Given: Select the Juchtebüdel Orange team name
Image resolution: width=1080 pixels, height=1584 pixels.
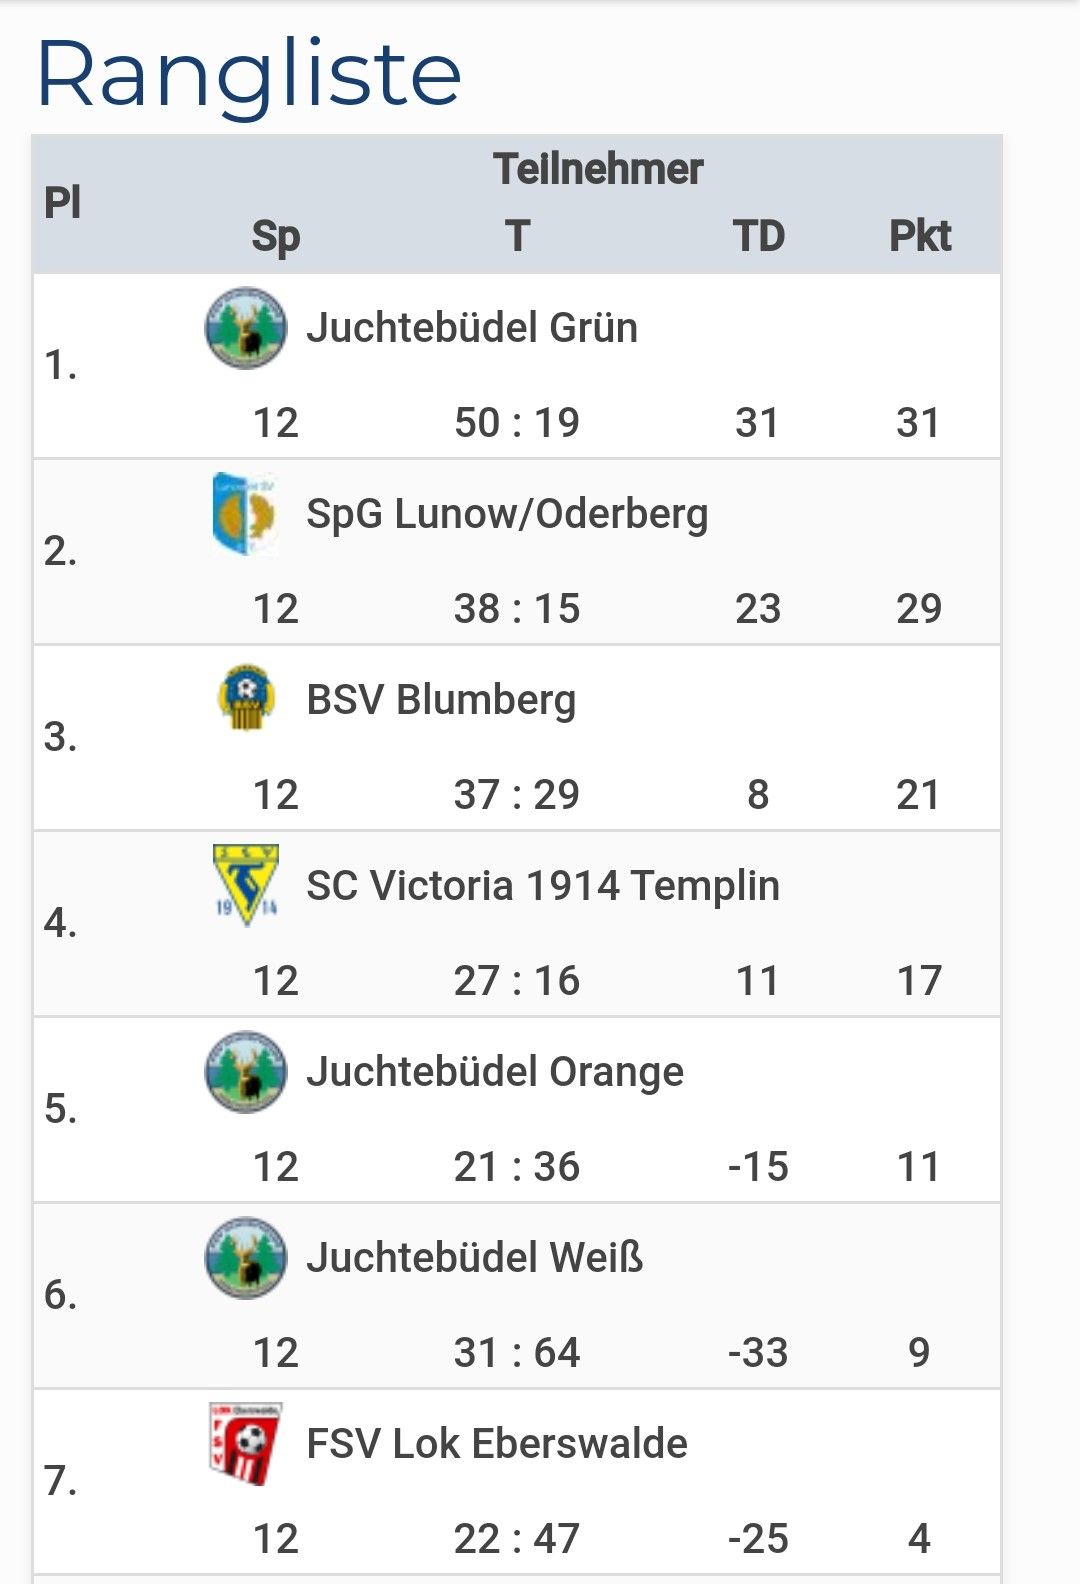Looking at the screenshot, I should click(495, 1072).
